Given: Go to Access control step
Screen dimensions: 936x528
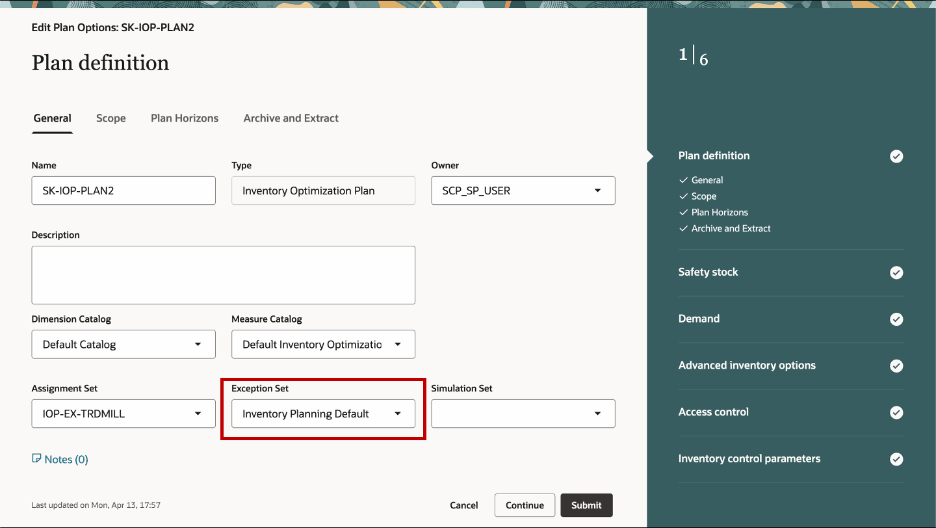Looking at the screenshot, I should (x=713, y=412).
